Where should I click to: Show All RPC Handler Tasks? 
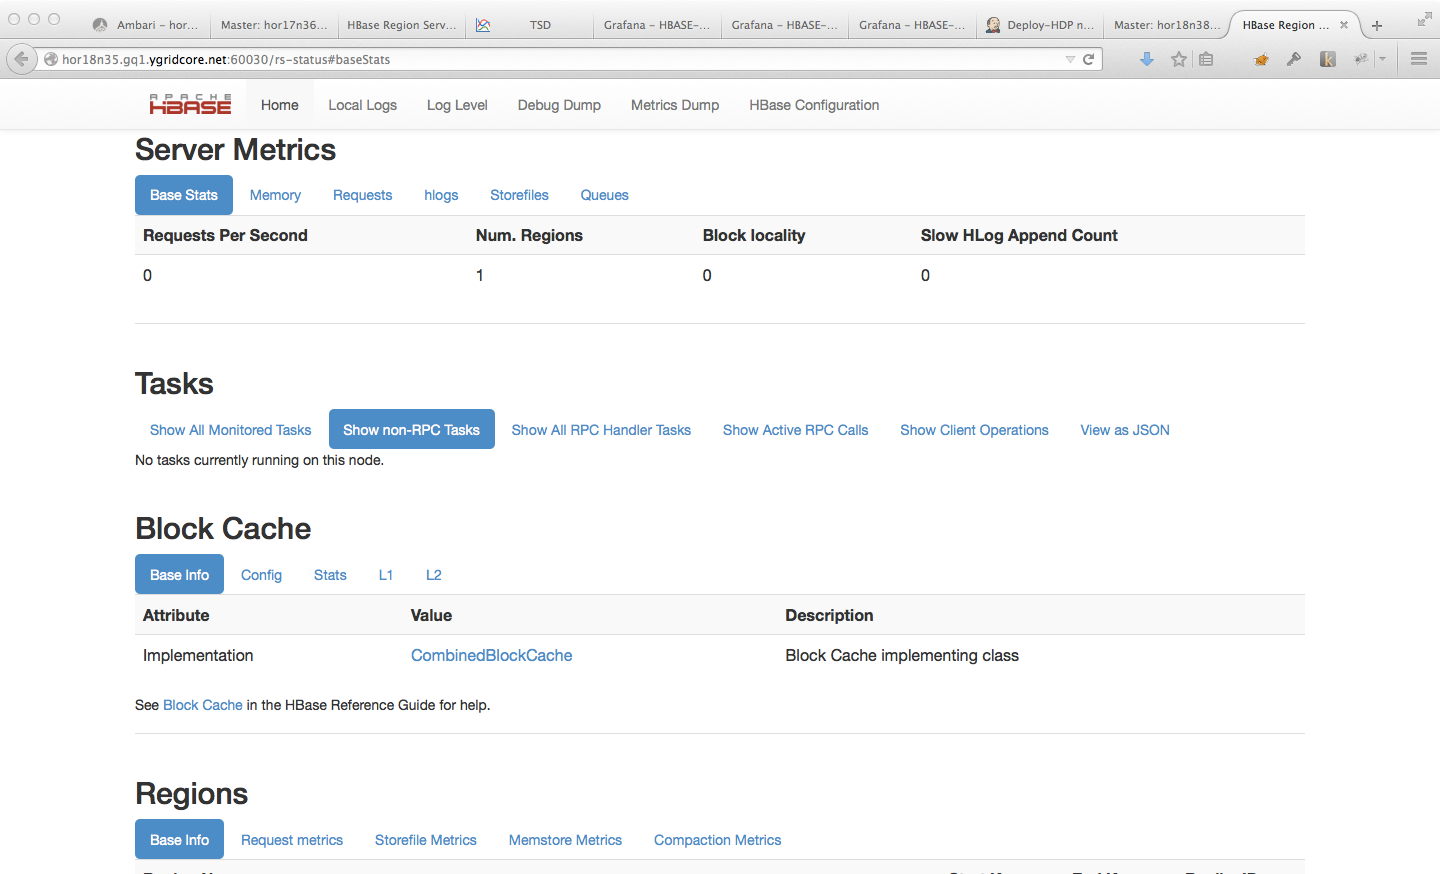coord(601,430)
